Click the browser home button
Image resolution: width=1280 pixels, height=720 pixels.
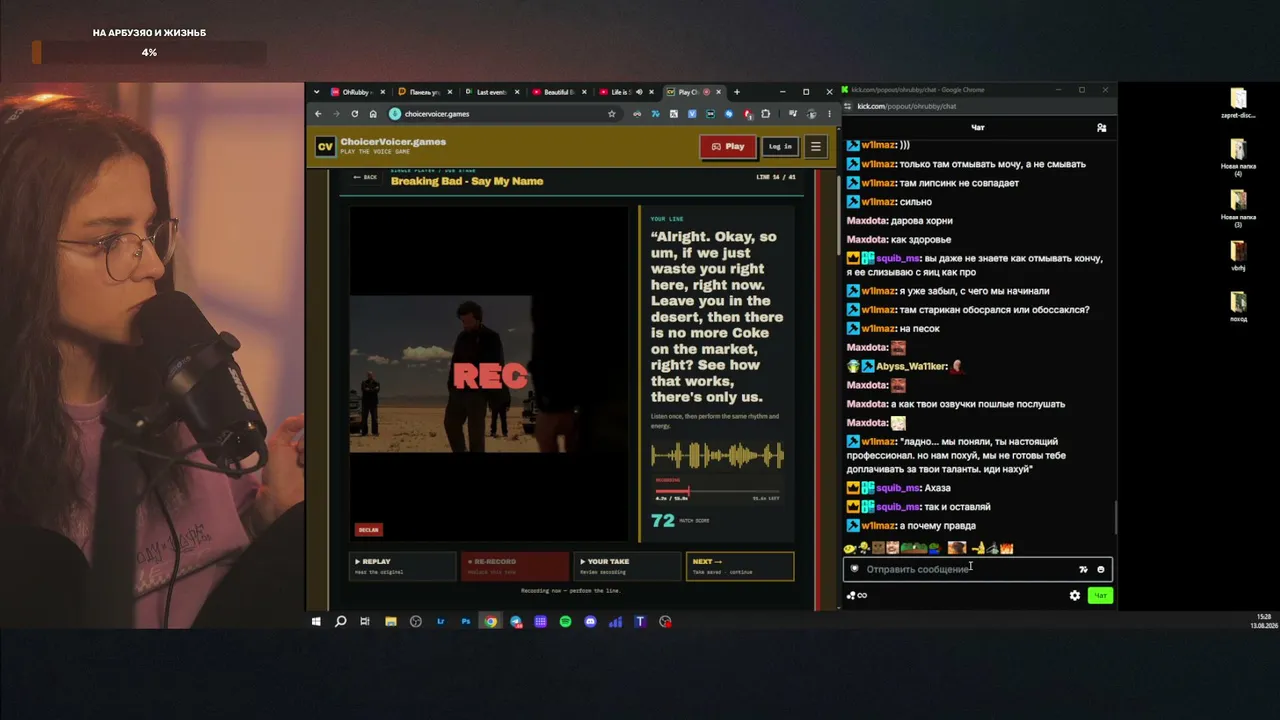373,114
